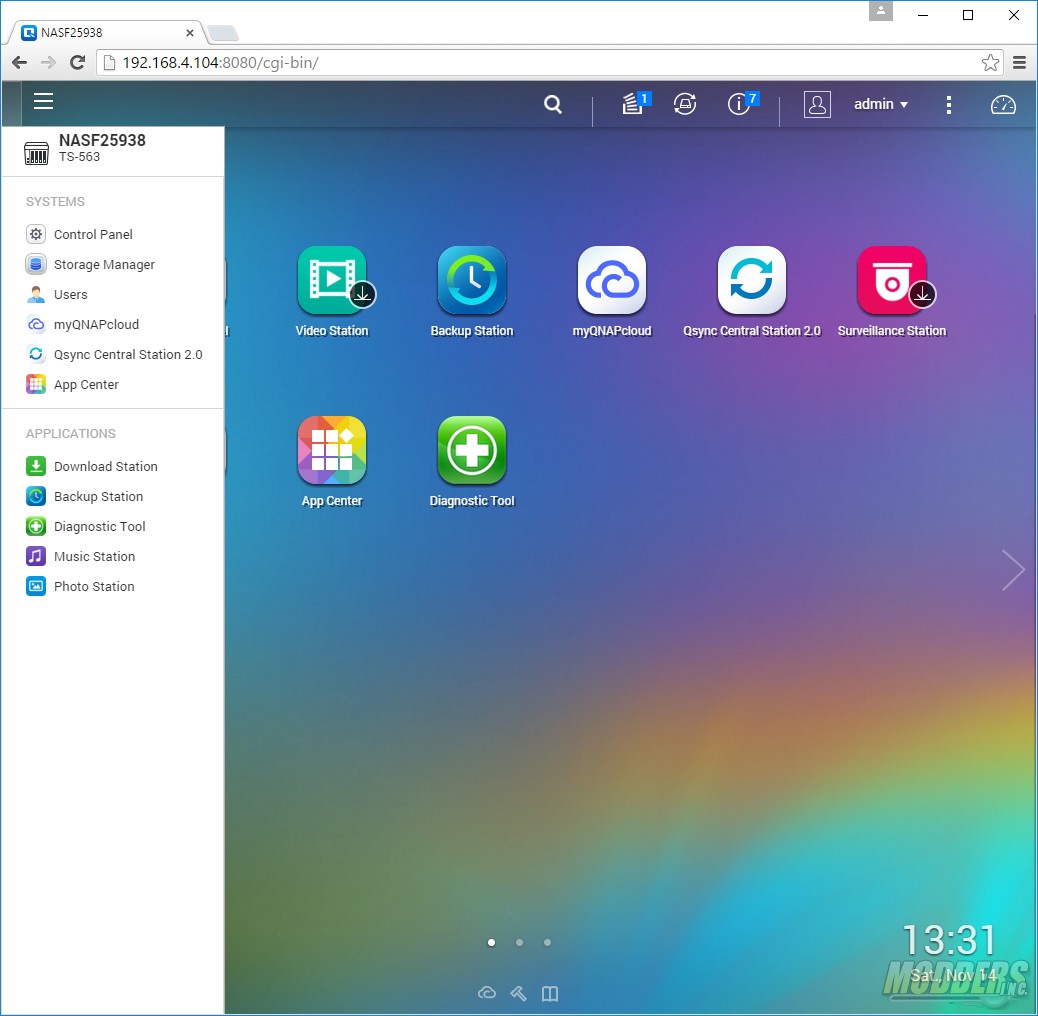The height and width of the screenshot is (1016, 1038).
Task: Reload the page with browser refresh button
Action: [x=77, y=63]
